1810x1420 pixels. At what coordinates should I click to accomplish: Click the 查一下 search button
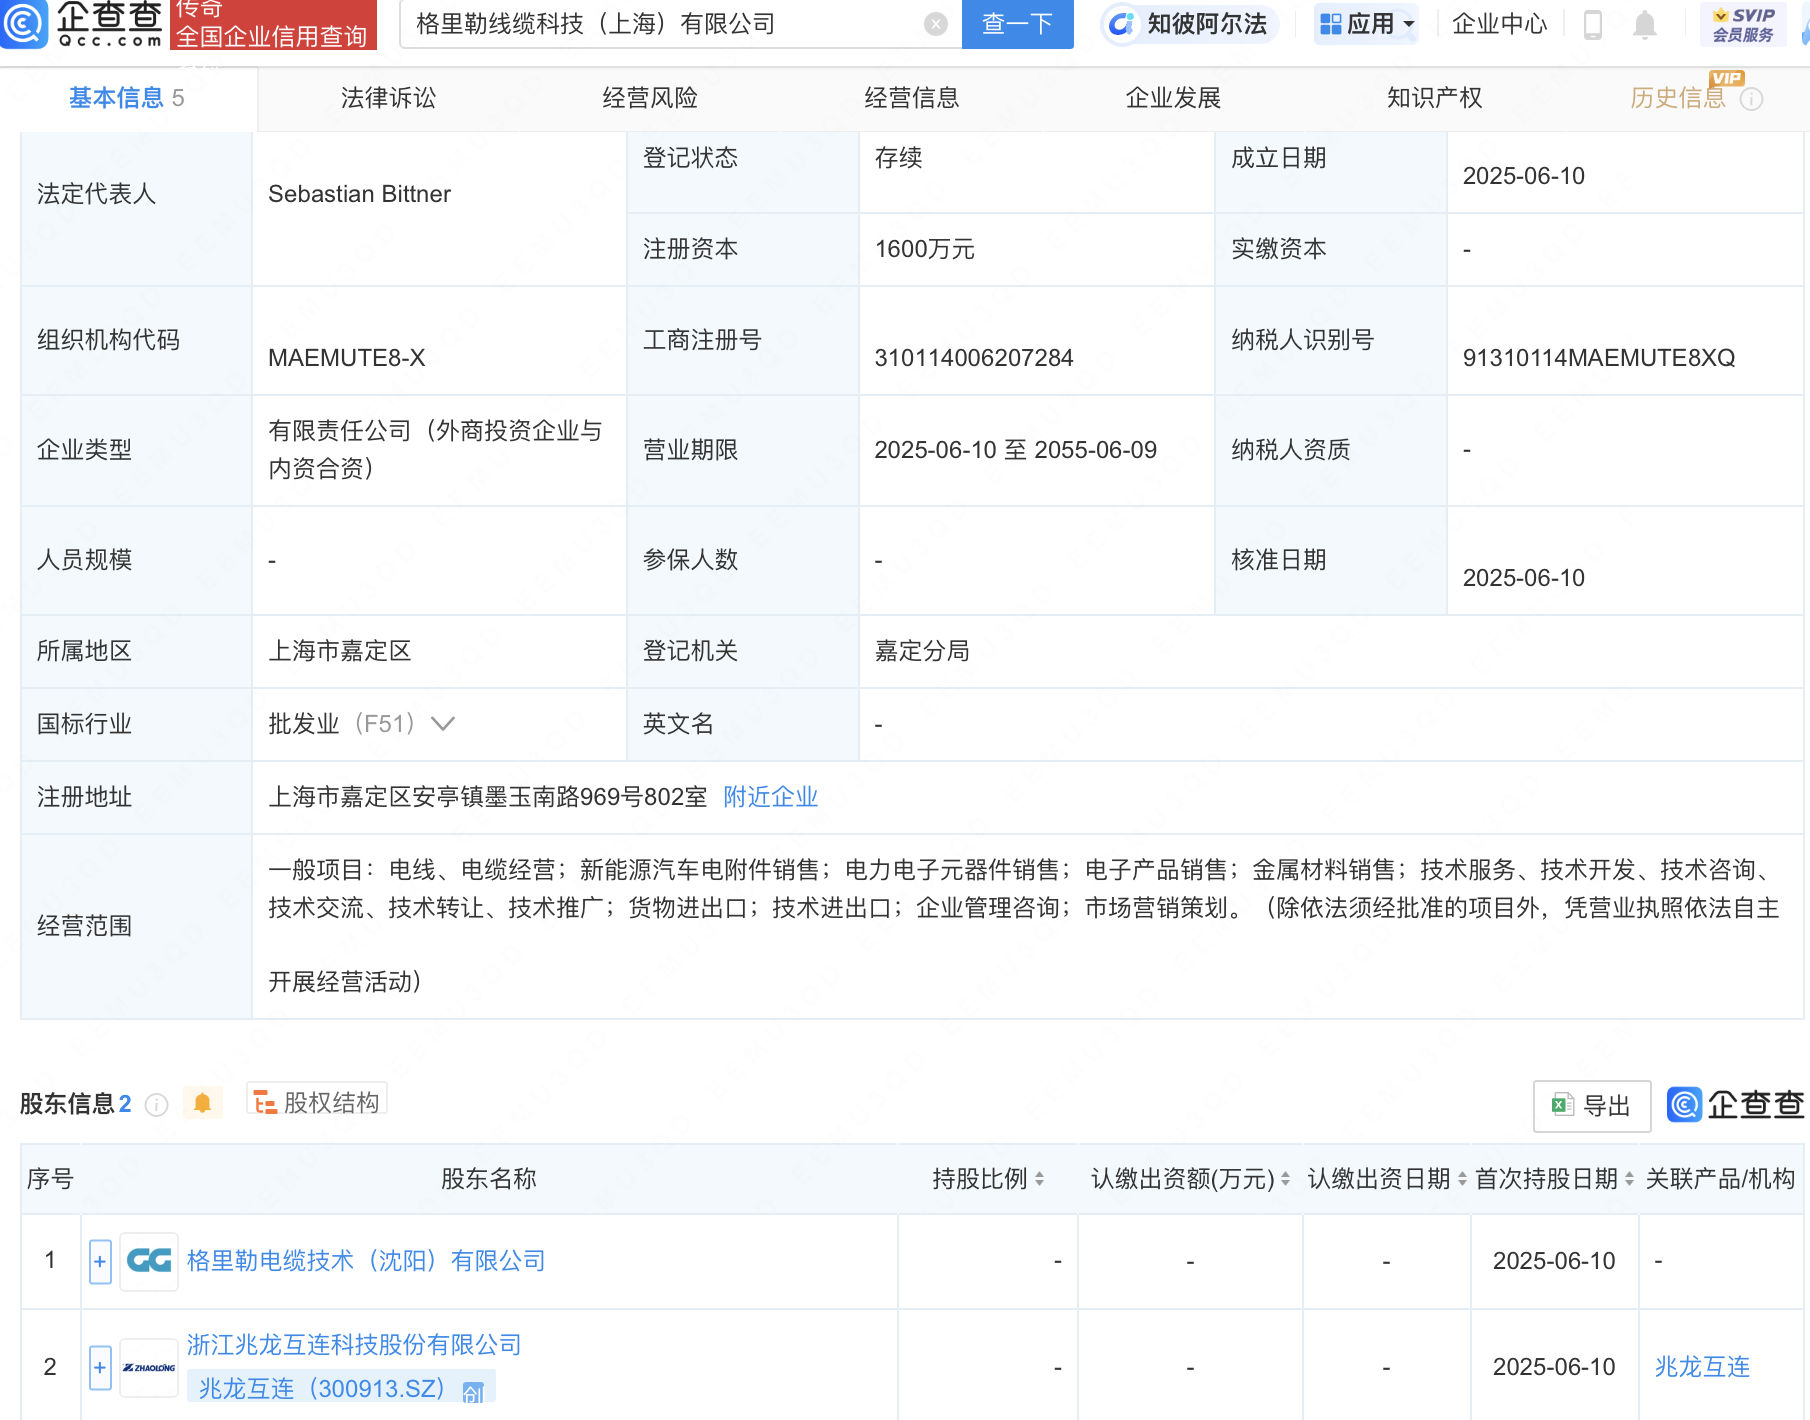click(1017, 24)
